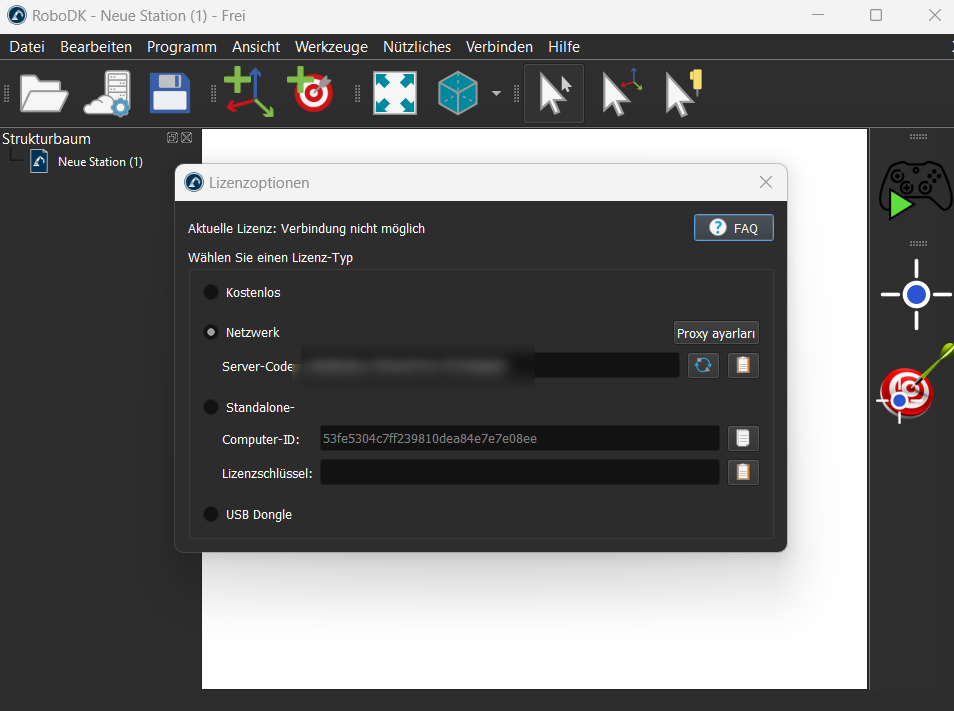Float the Strukturbaum panel
The image size is (954, 711).
172,137
